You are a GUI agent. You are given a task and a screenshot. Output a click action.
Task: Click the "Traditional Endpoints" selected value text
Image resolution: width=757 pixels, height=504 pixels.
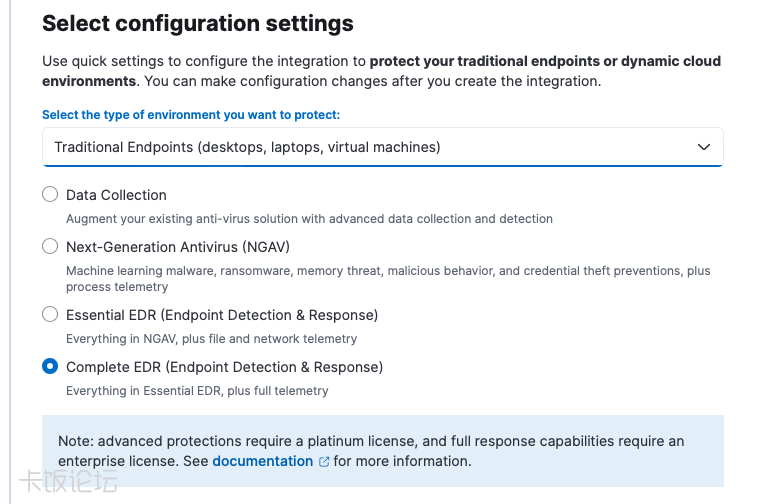pos(247,147)
